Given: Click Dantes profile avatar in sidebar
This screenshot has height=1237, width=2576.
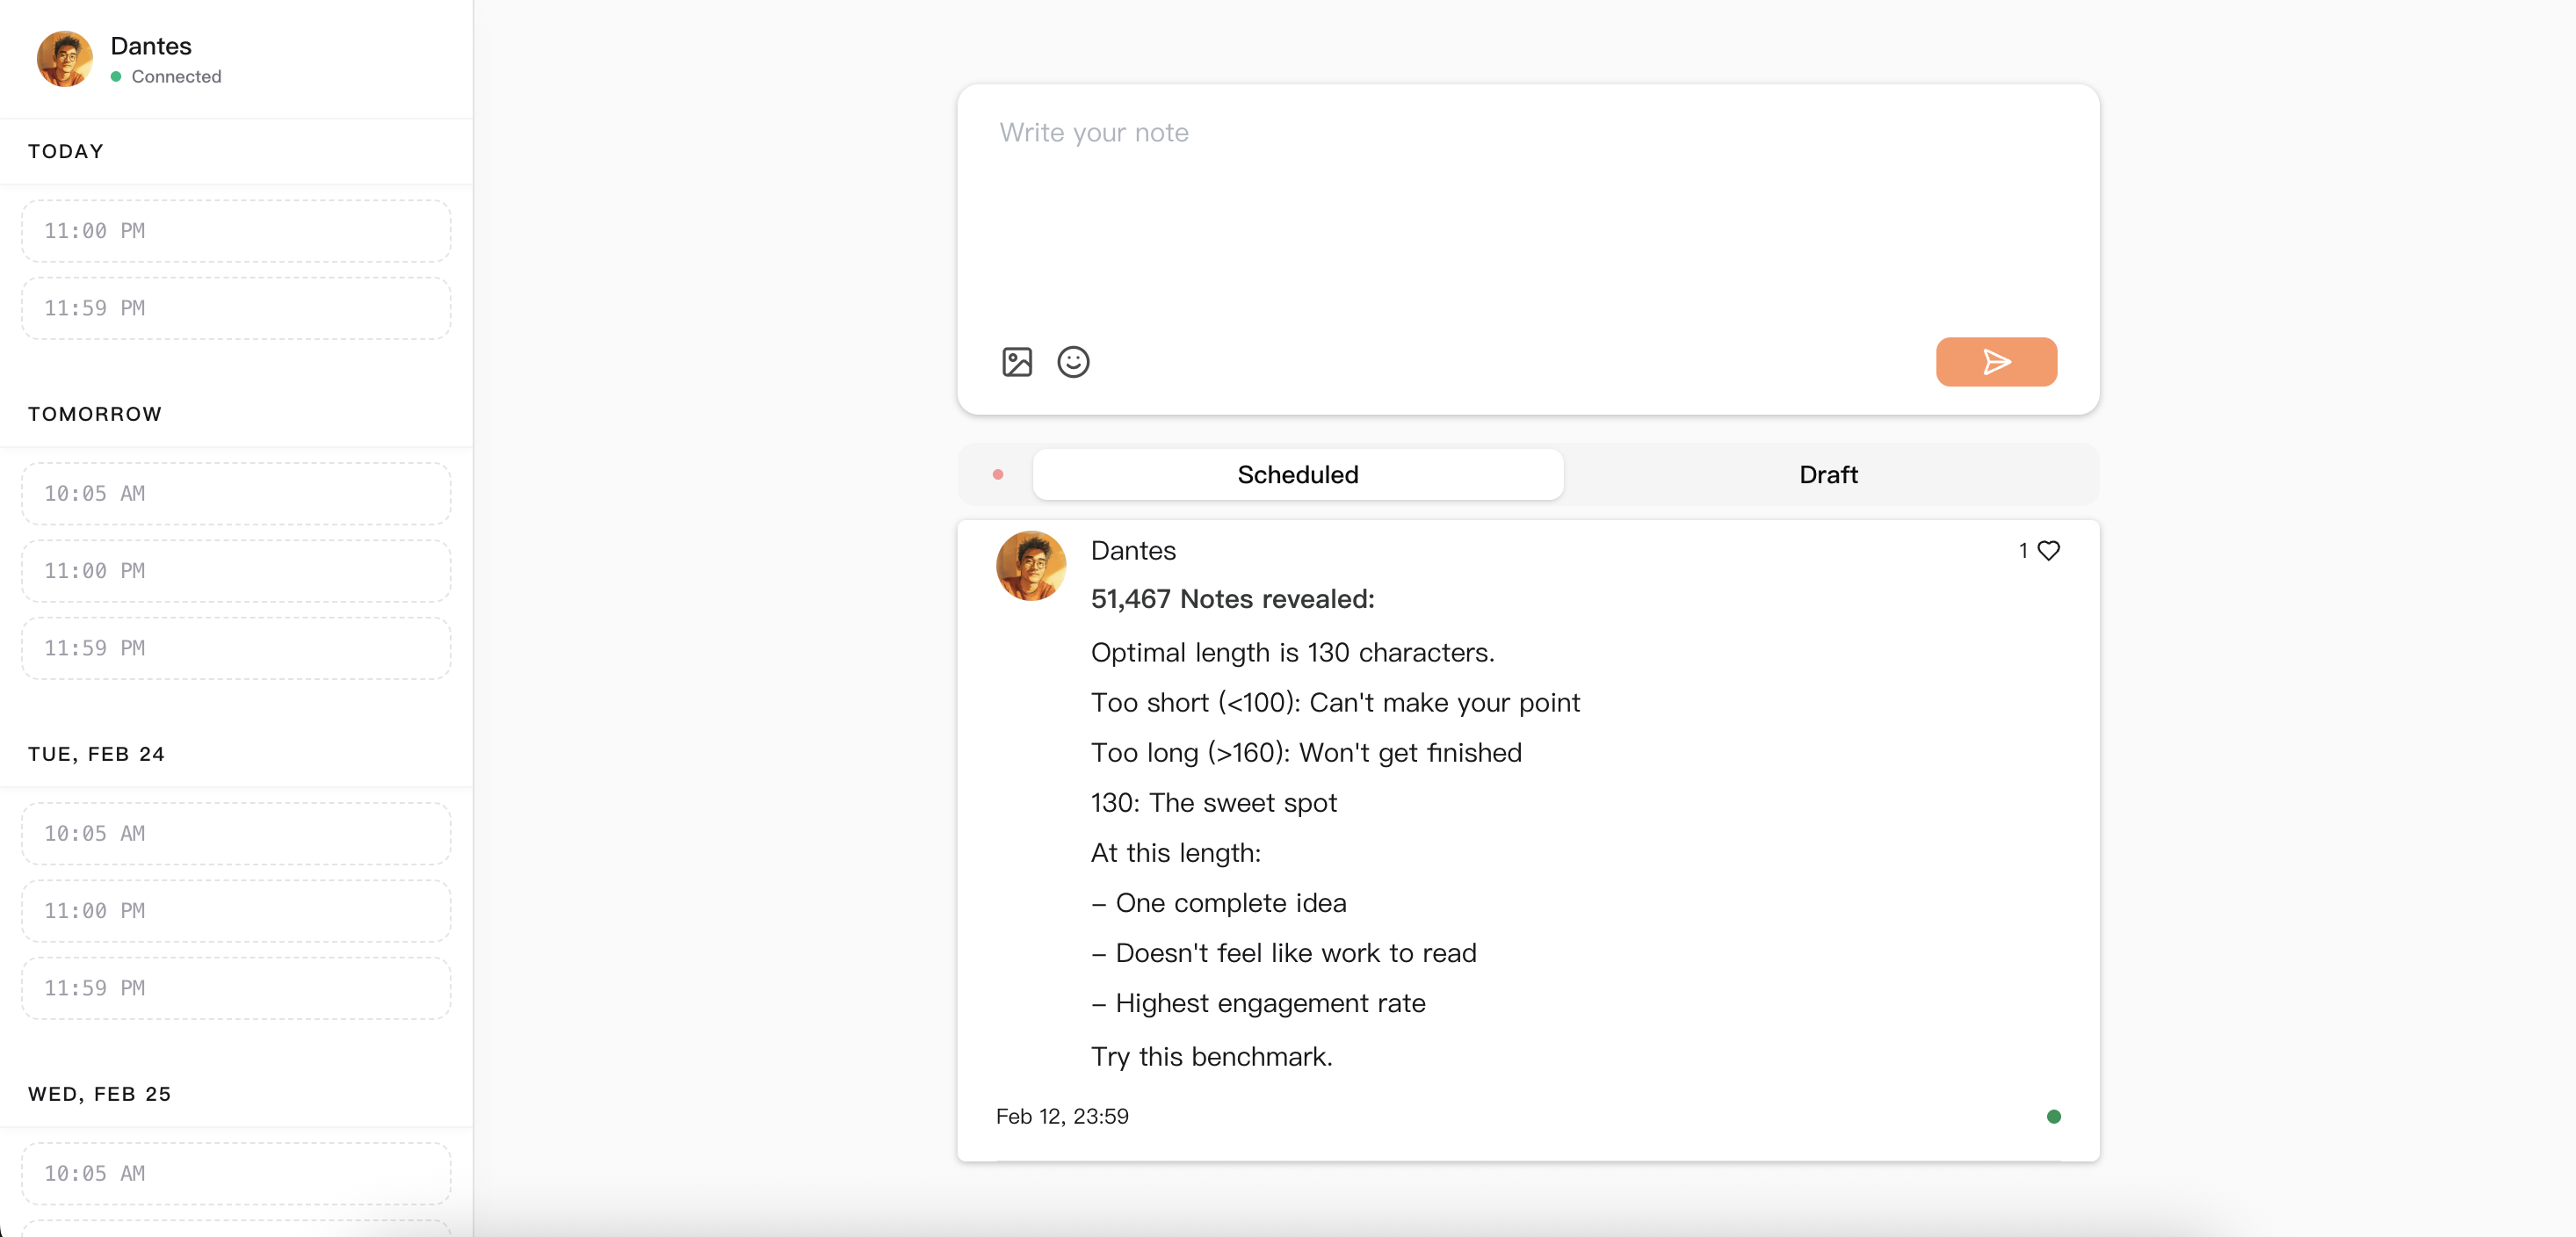Looking at the screenshot, I should point(65,59).
